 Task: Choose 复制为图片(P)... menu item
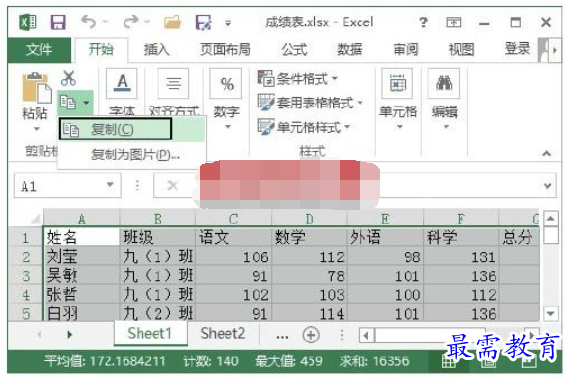pos(135,155)
